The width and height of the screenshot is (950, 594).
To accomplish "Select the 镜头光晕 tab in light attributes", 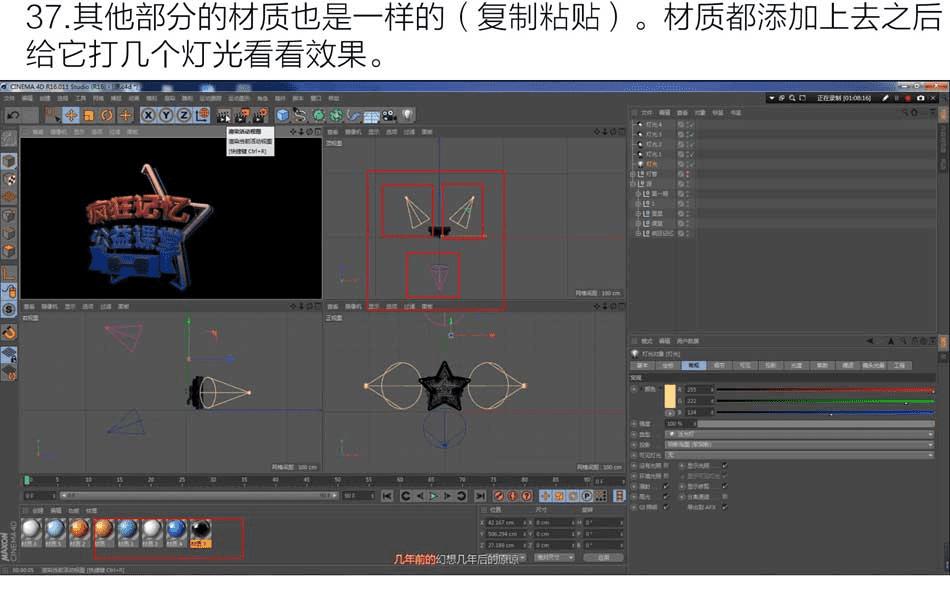I will click(874, 365).
